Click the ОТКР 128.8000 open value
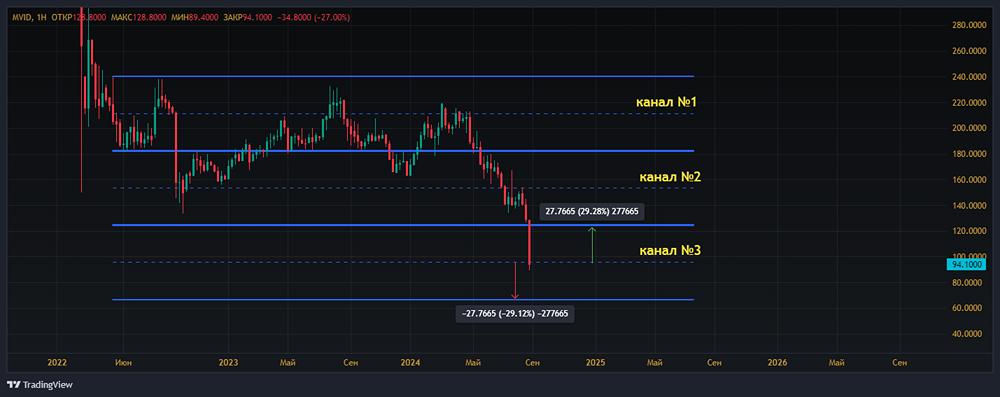The width and height of the screenshot is (1000, 397). click(79, 17)
